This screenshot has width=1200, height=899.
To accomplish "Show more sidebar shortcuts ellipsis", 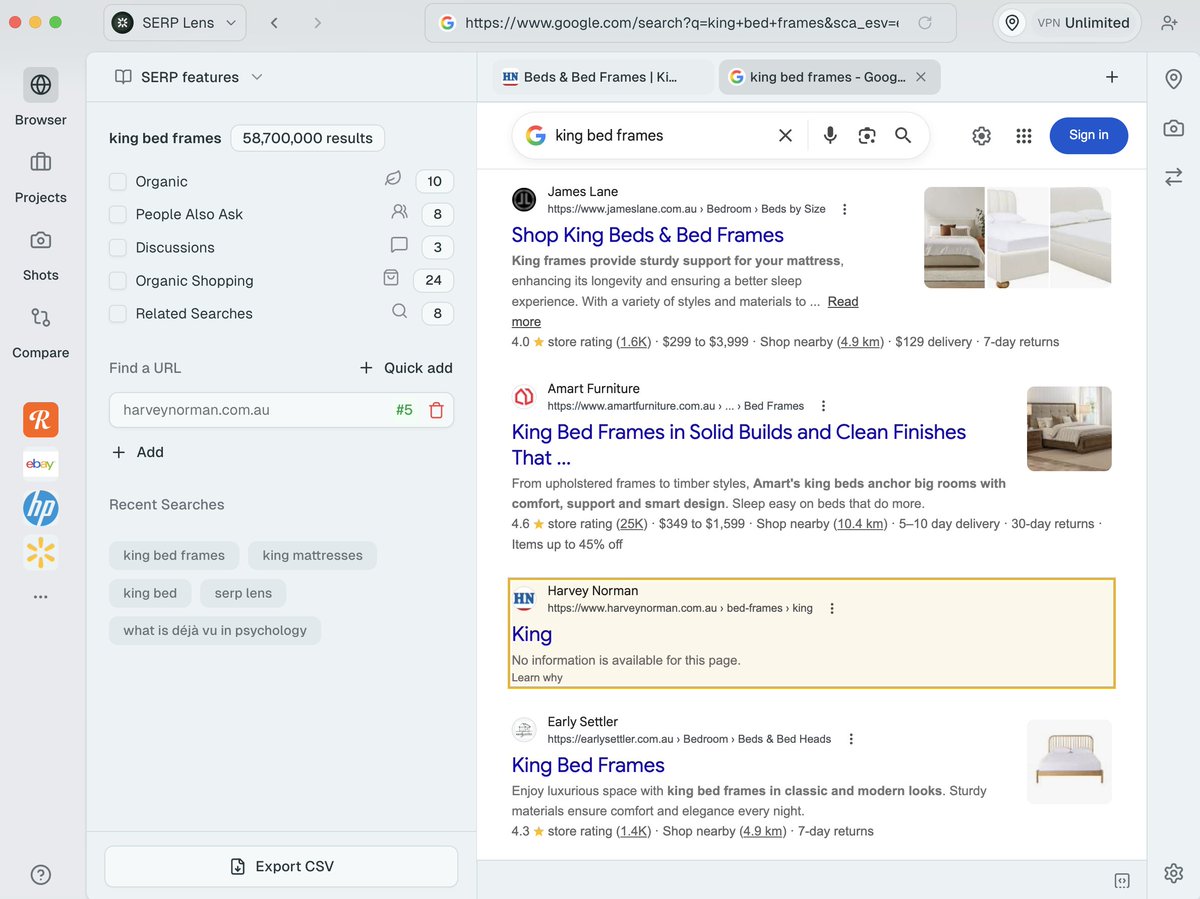I will tap(41, 597).
